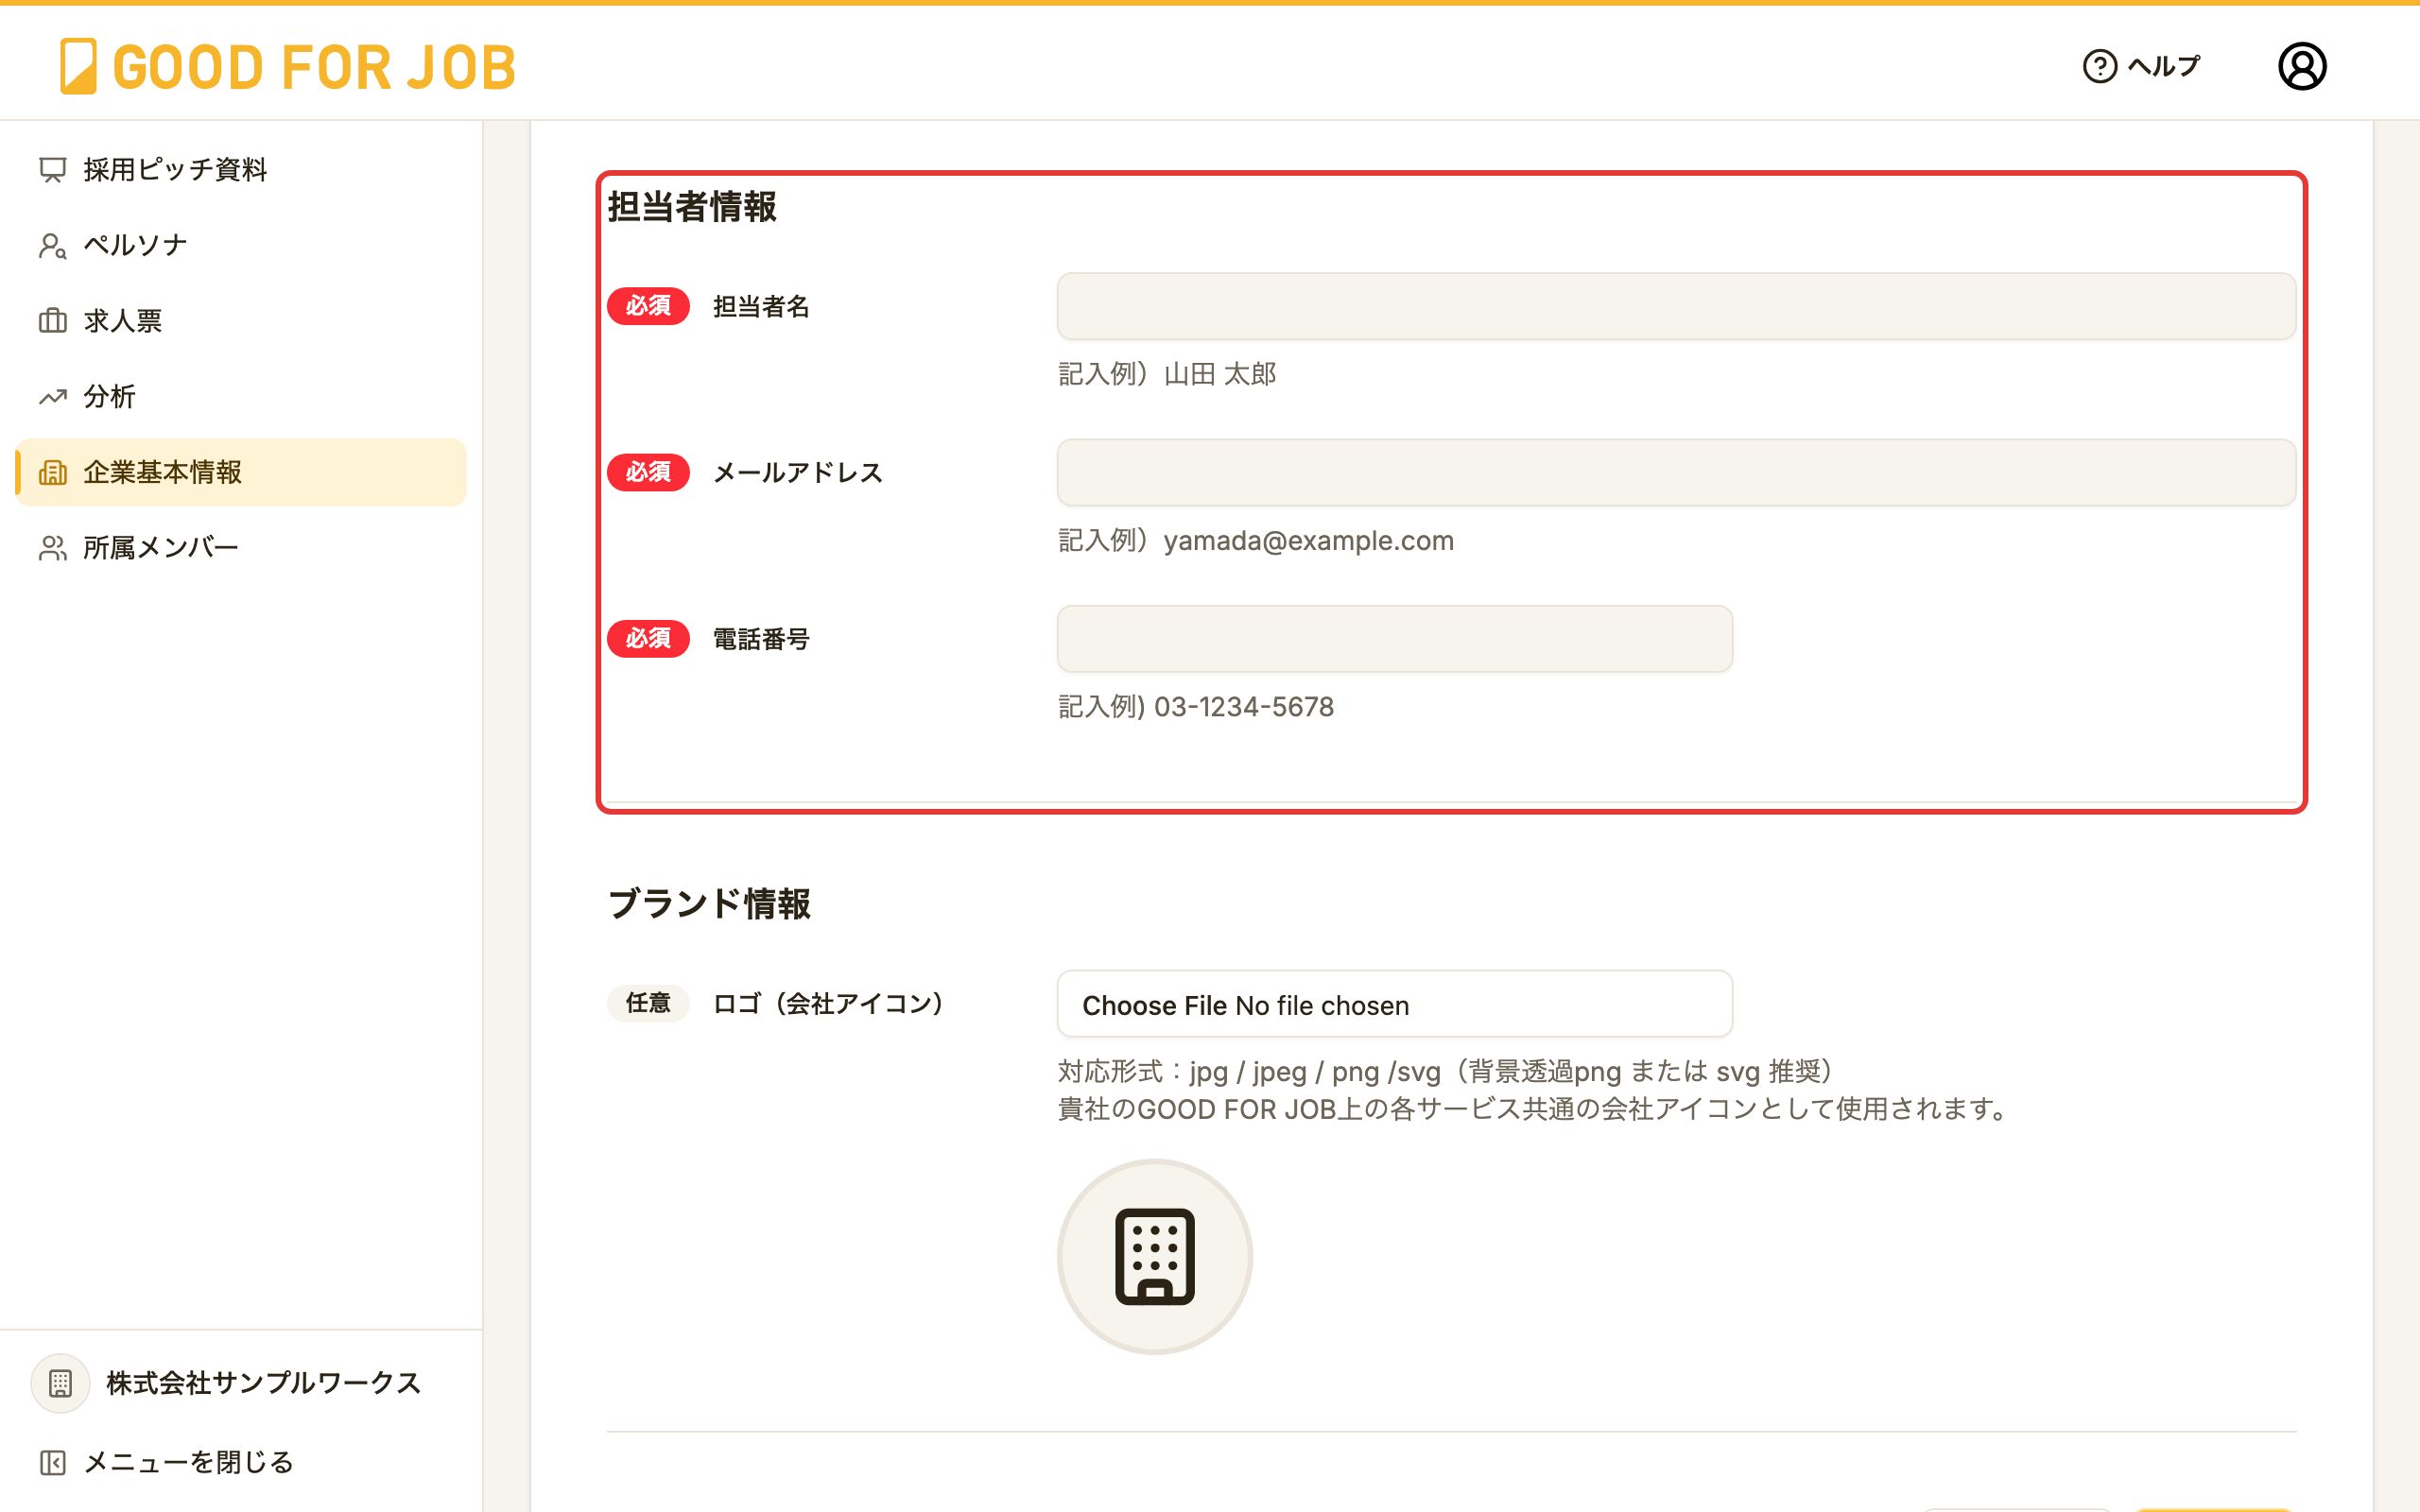The height and width of the screenshot is (1512, 2420).
Task: Click the GOOD FOR JOB logo
Action: click(x=288, y=67)
